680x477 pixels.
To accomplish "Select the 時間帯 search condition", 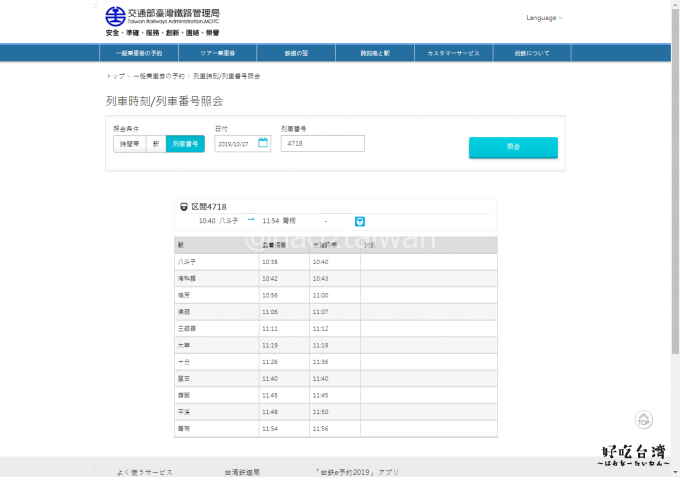I will [130, 144].
